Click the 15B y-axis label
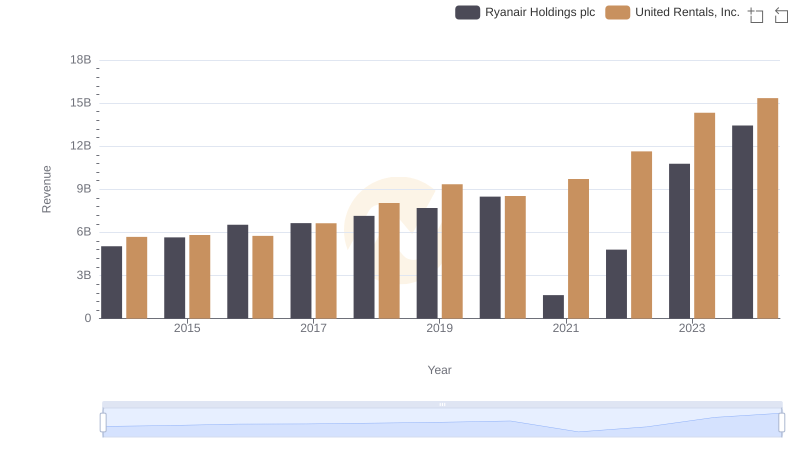Screen dimensions: 800x461 [81, 103]
